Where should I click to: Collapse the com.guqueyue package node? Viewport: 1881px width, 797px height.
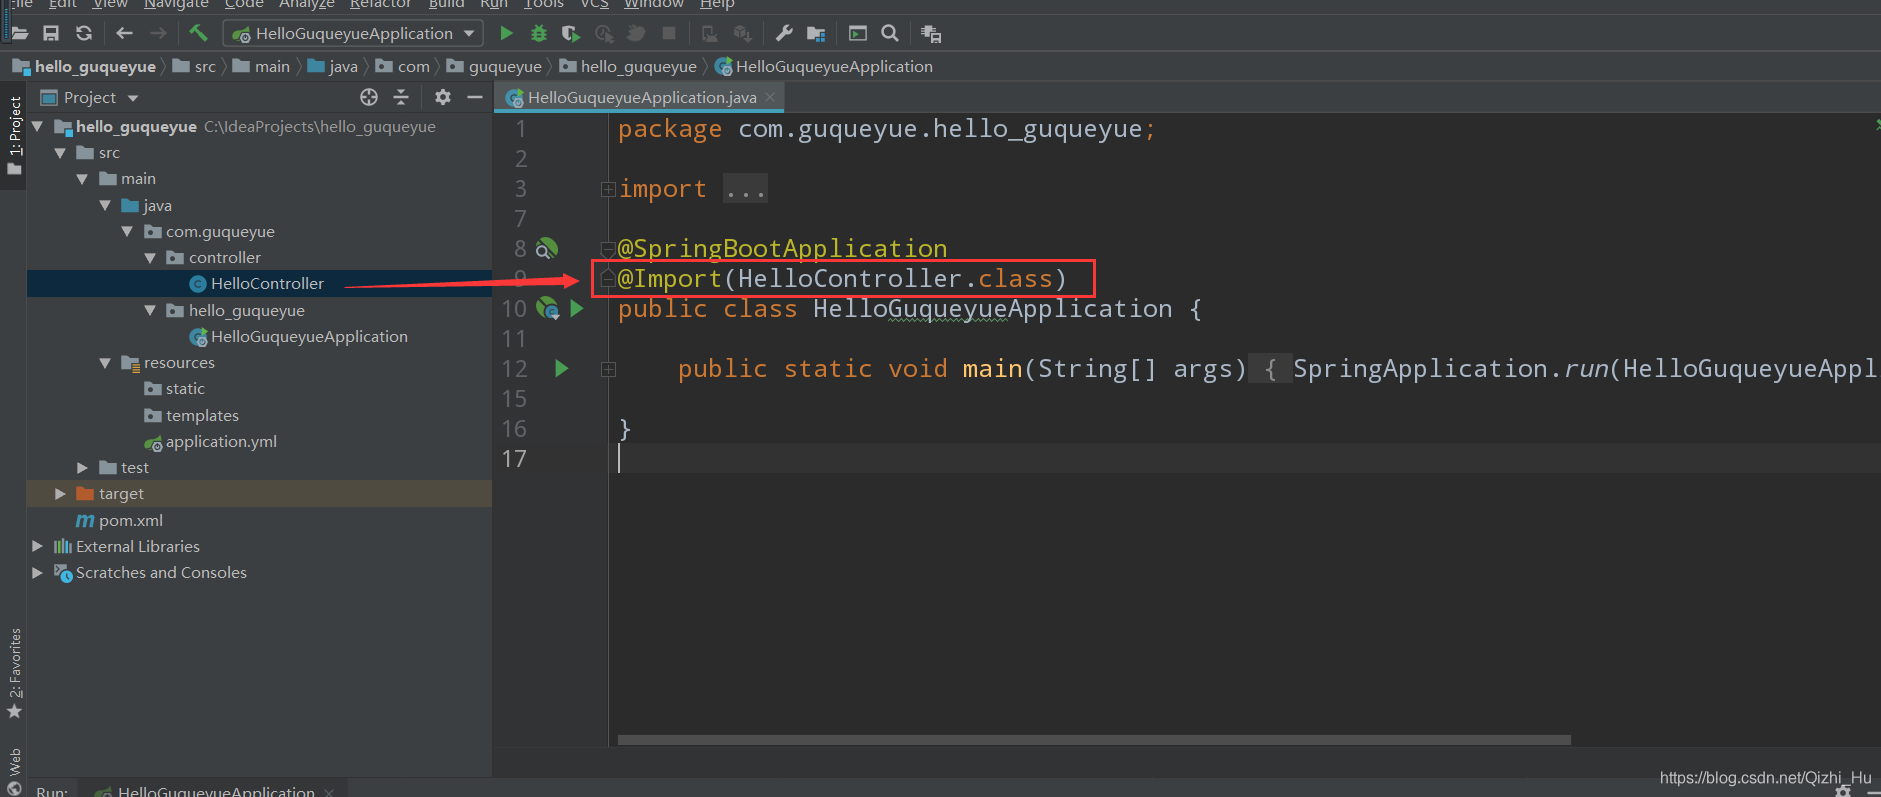click(127, 231)
